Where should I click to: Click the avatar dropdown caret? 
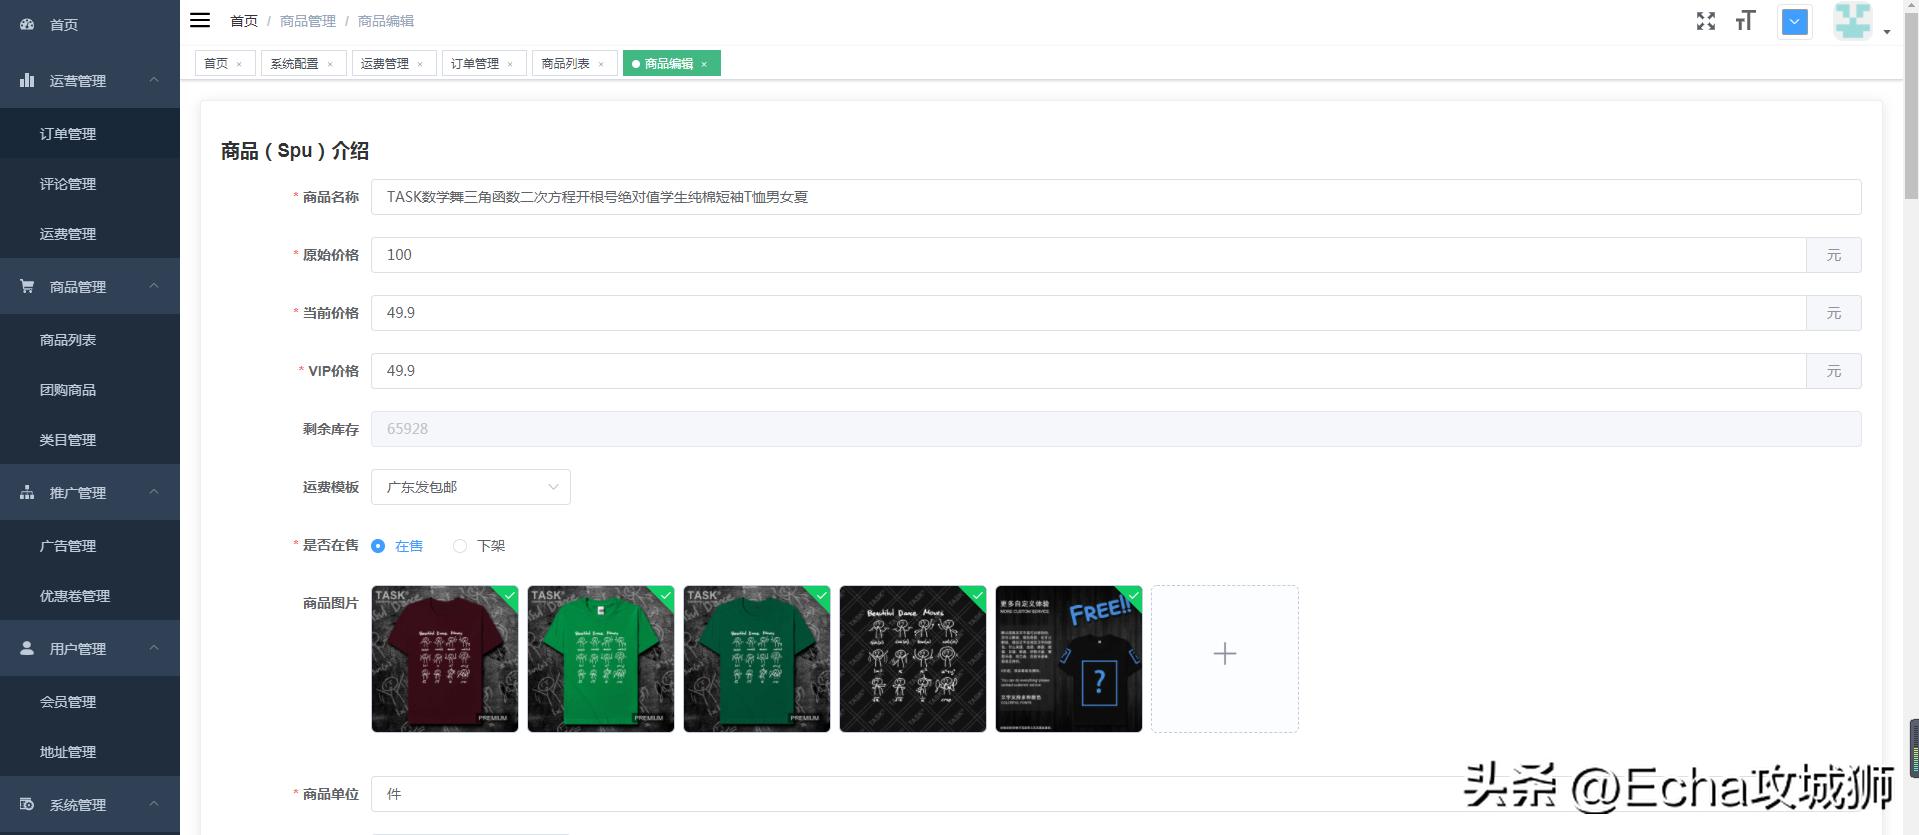(1887, 32)
